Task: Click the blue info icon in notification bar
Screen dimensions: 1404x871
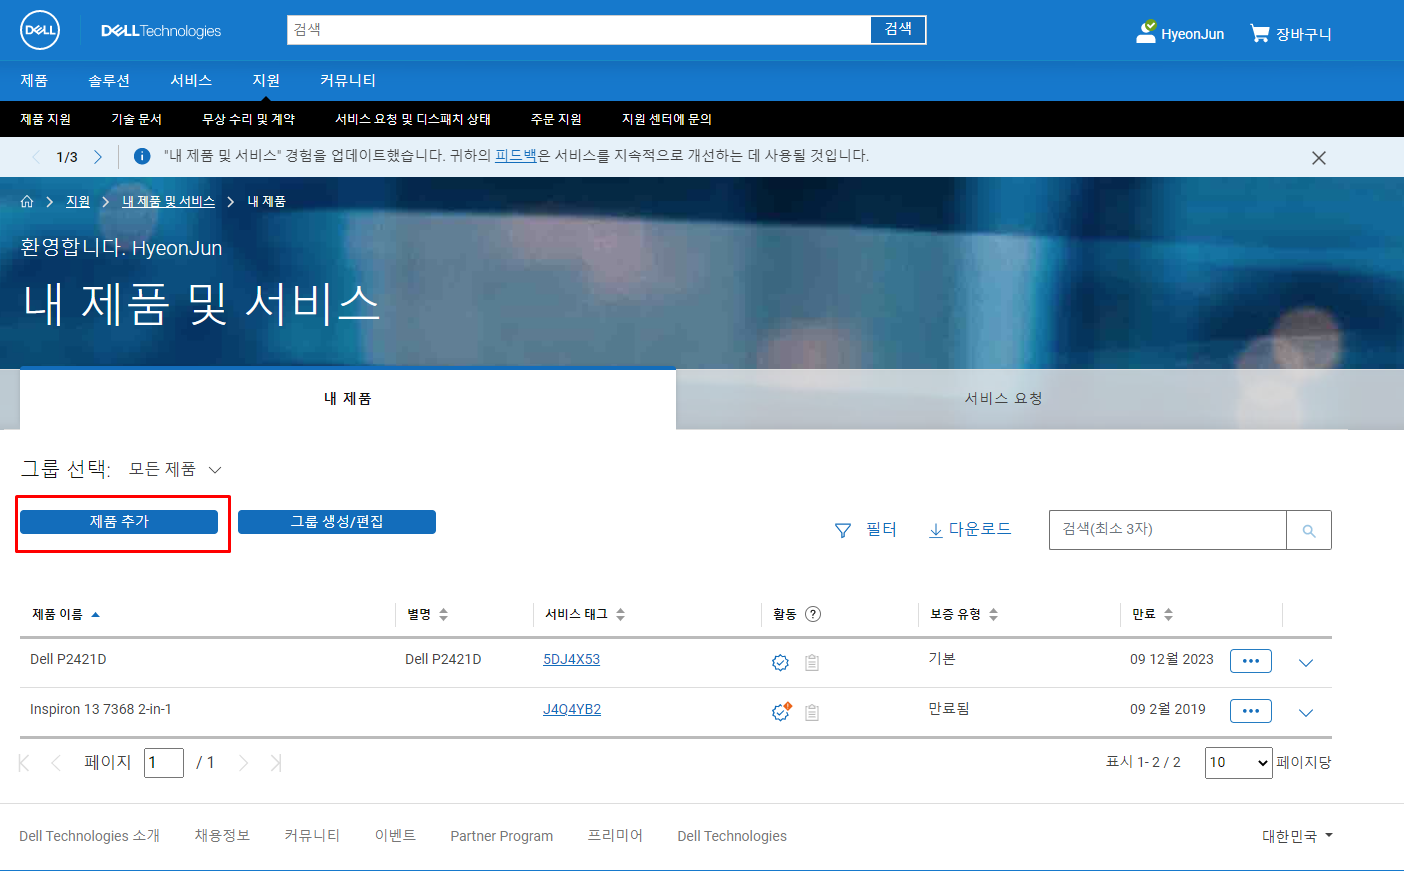Action: [142, 156]
